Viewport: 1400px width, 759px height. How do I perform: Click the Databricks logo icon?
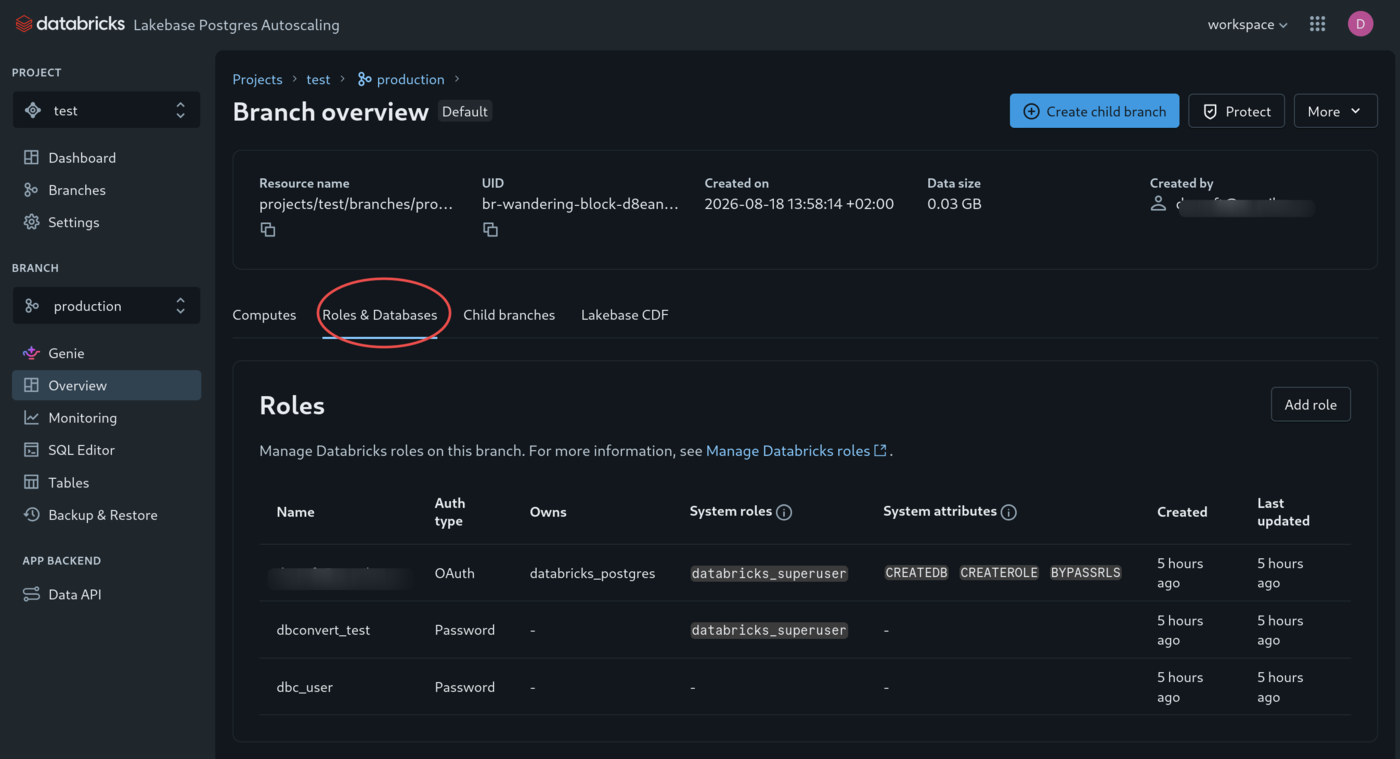pyautogui.click(x=23, y=24)
